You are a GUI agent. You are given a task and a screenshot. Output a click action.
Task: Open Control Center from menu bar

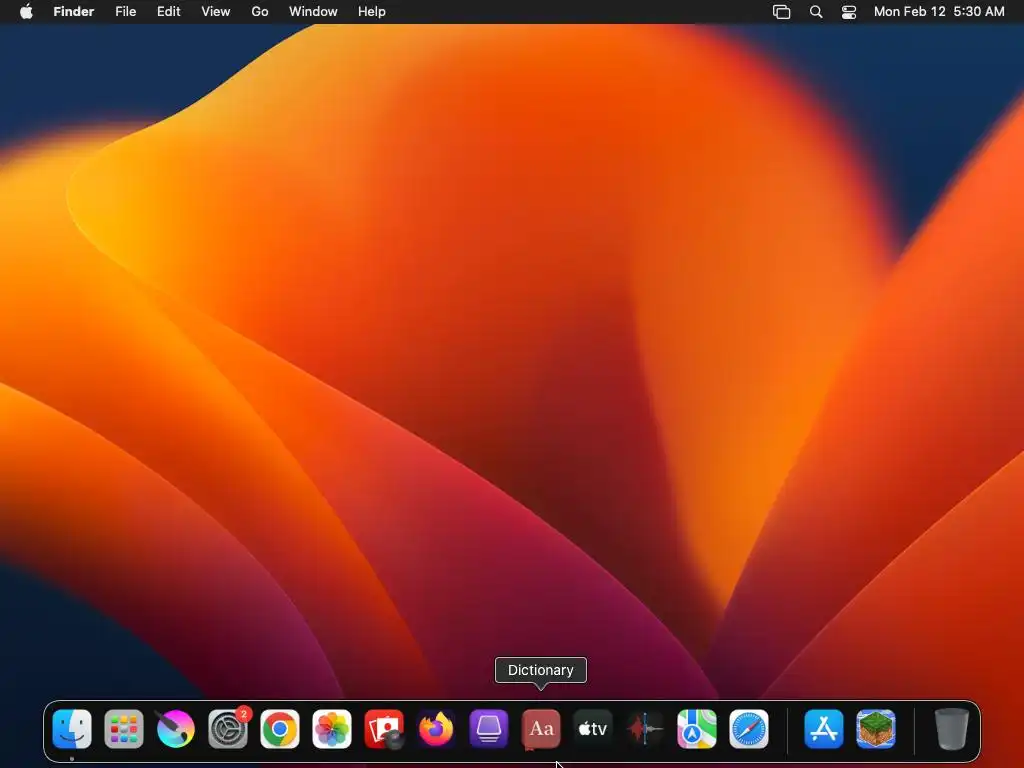pos(848,12)
